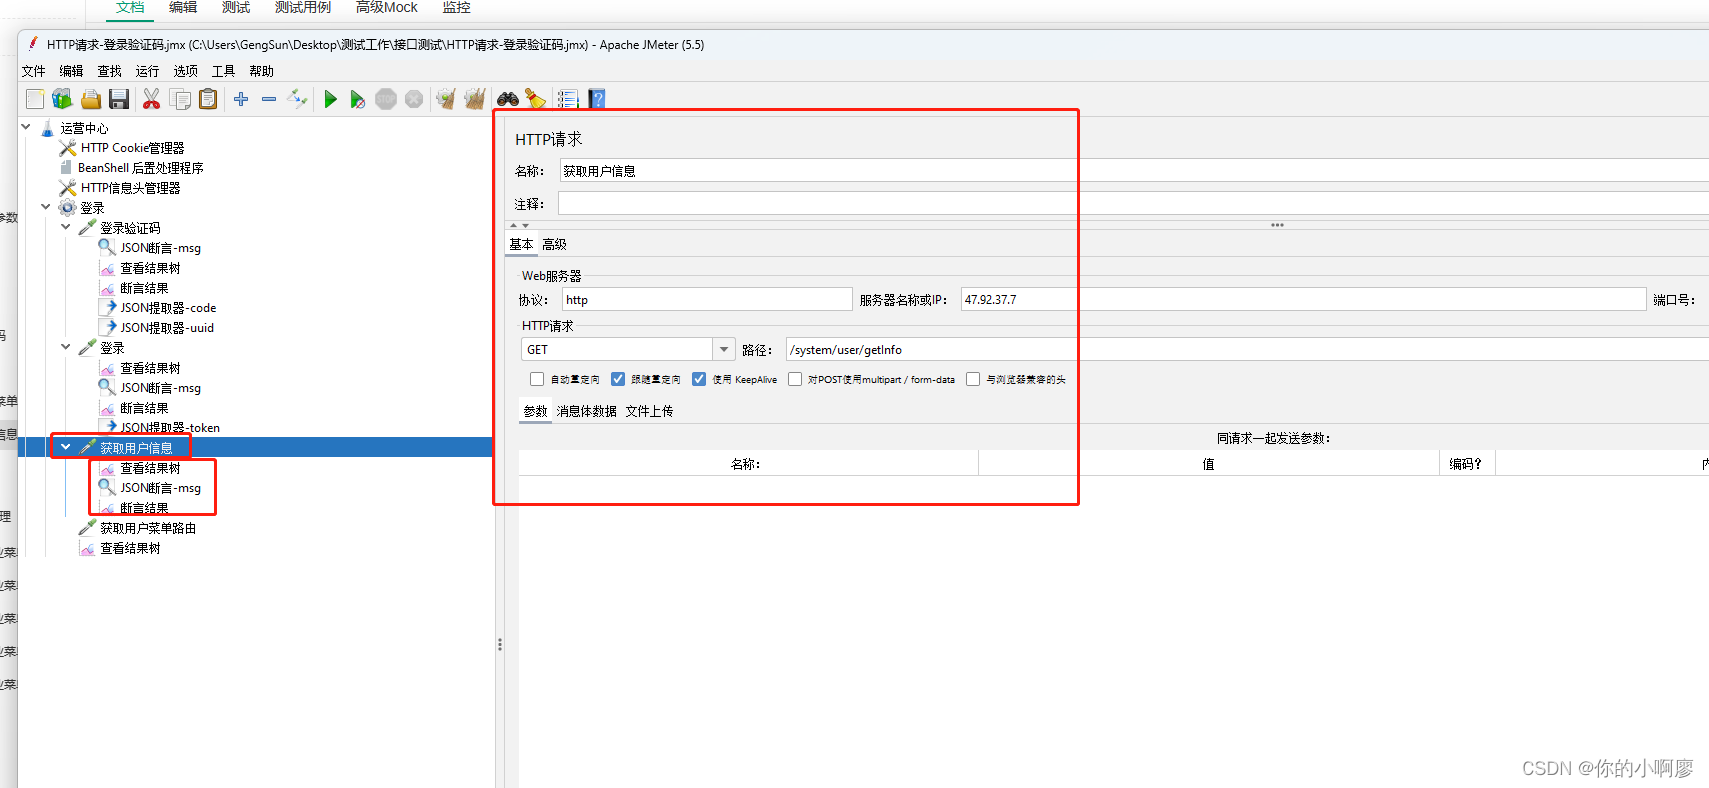Viewport: 1709px width, 788px height.
Task: Click the empty 注释 comment field
Action: click(1133, 204)
